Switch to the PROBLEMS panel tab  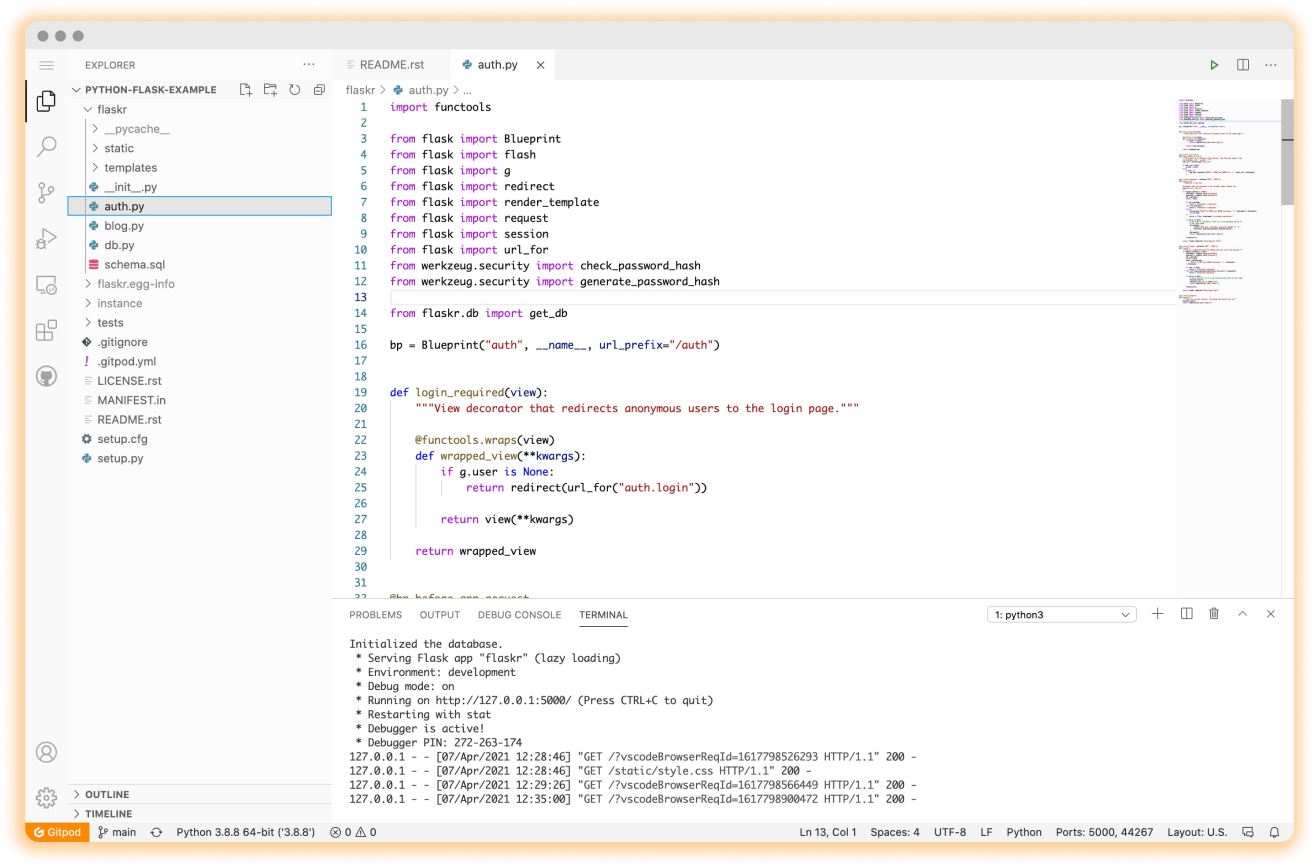pos(375,615)
